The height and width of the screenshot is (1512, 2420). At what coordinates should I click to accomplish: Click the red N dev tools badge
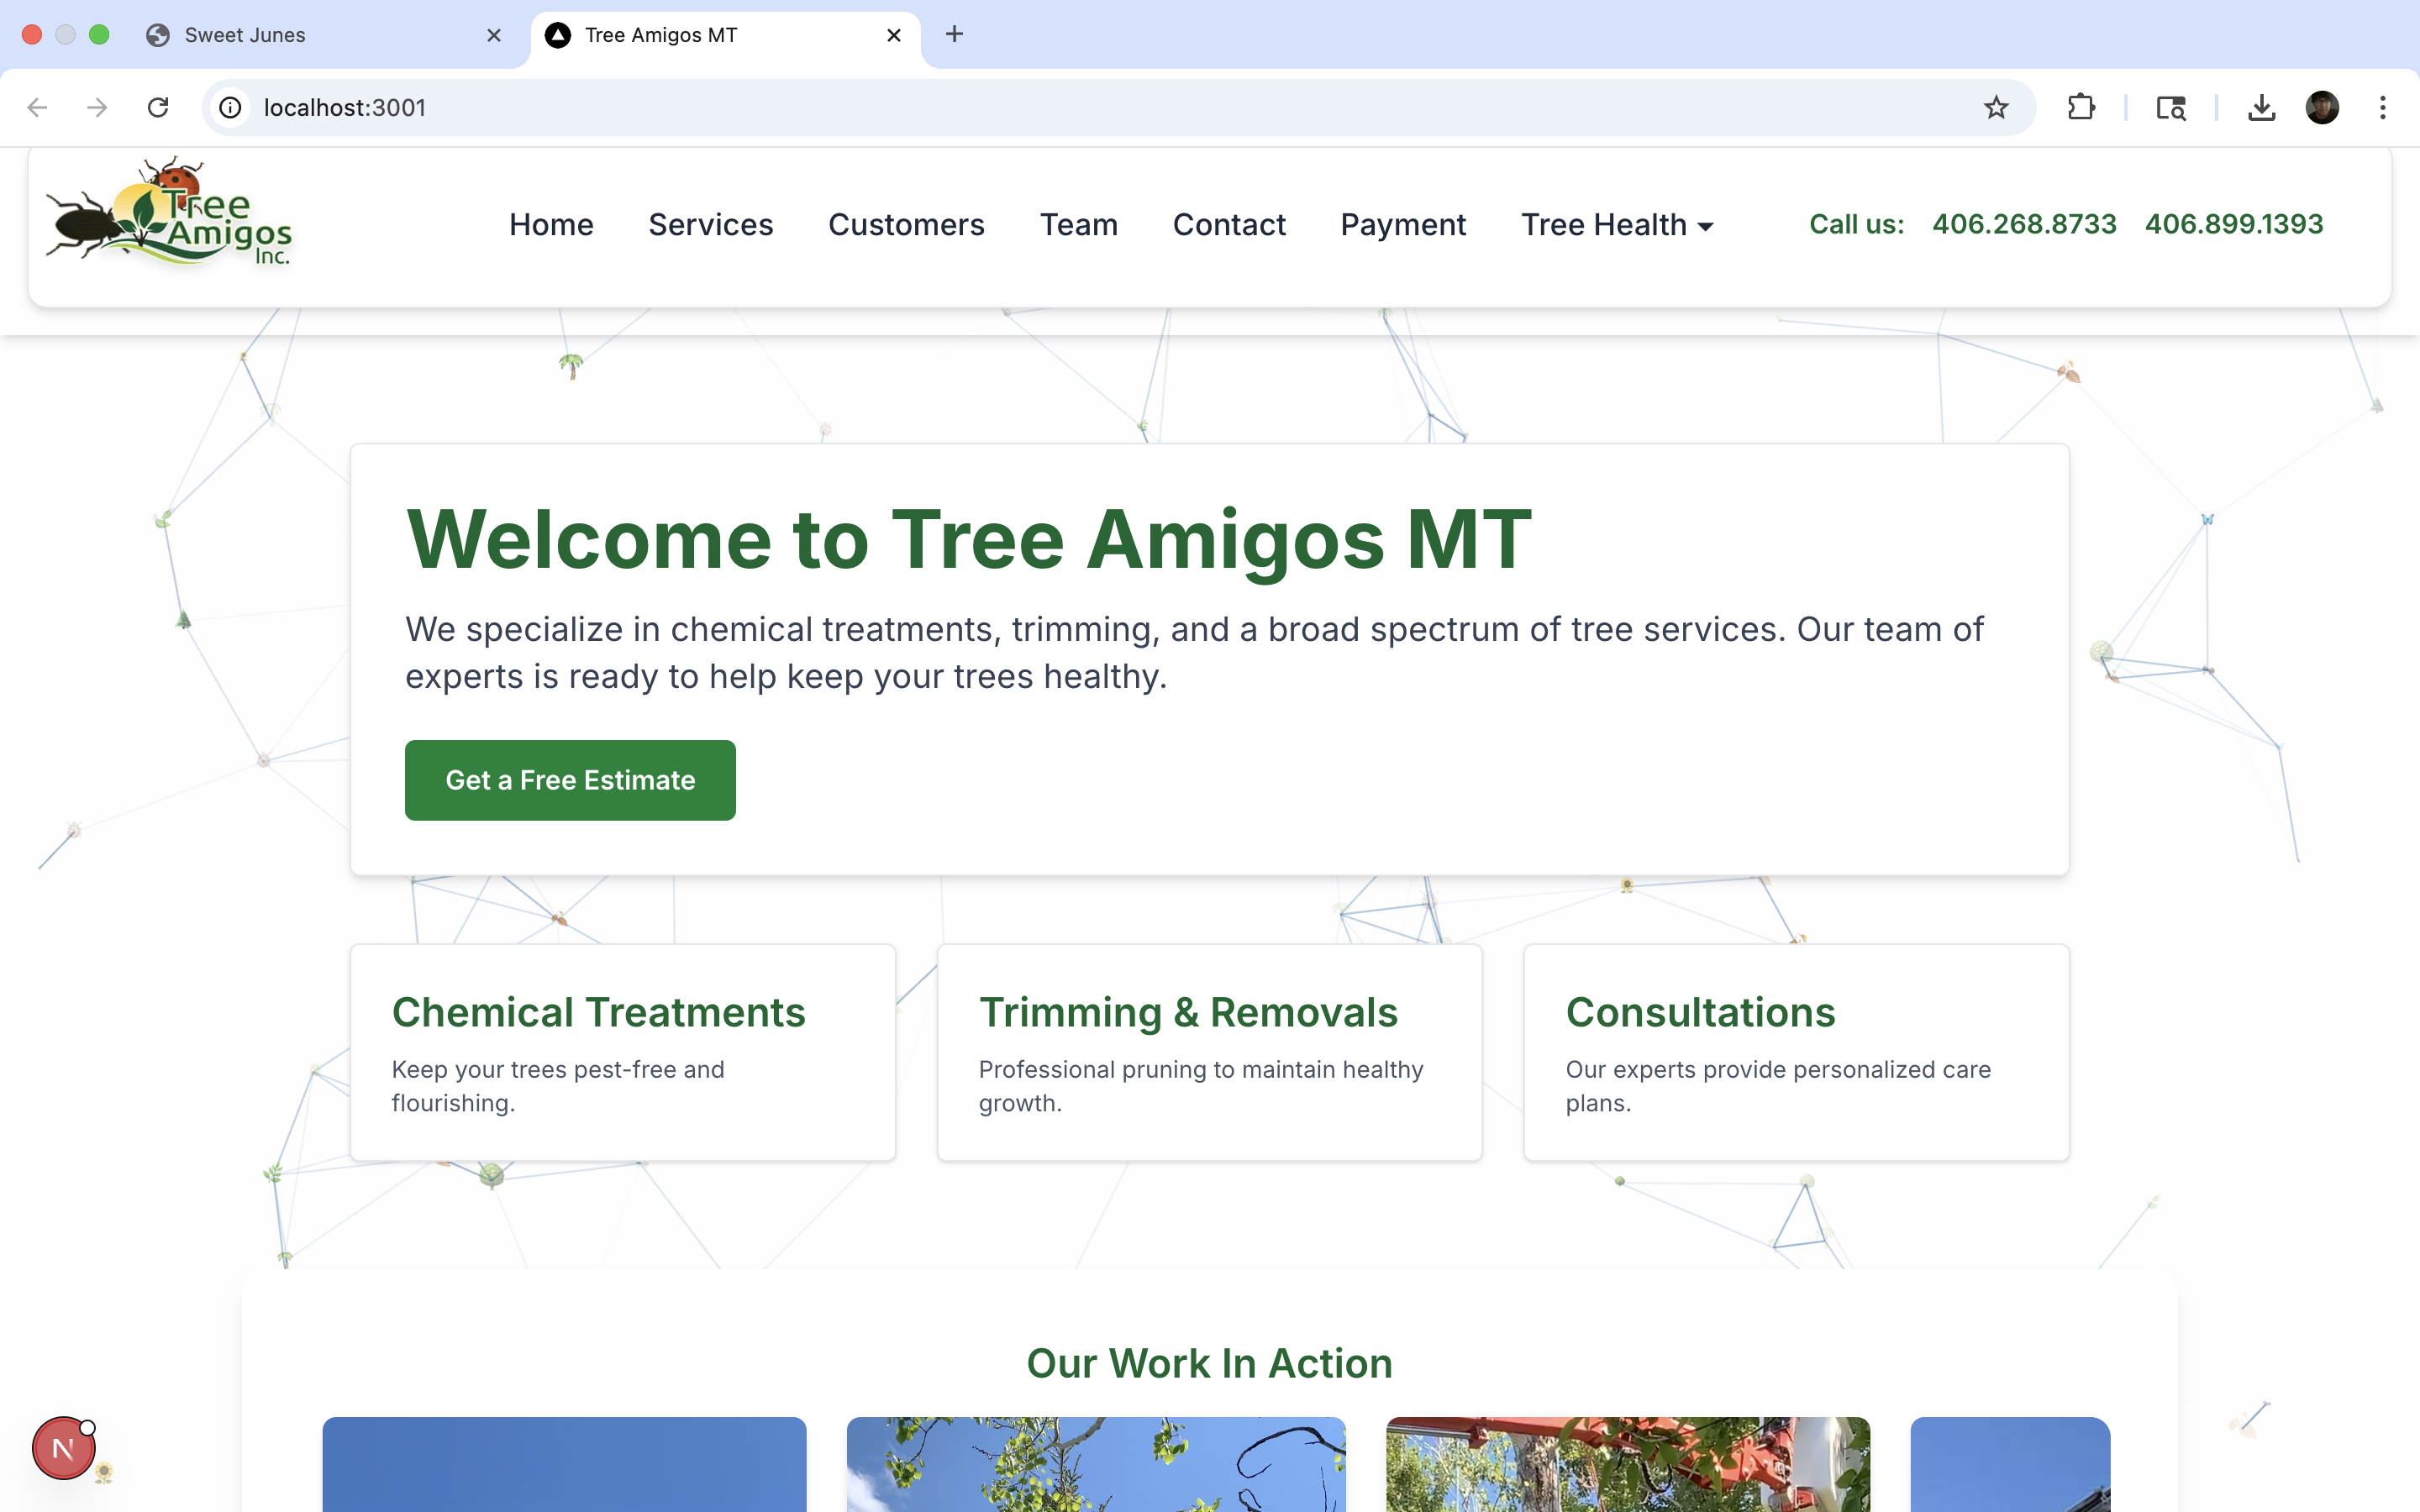click(x=63, y=1447)
